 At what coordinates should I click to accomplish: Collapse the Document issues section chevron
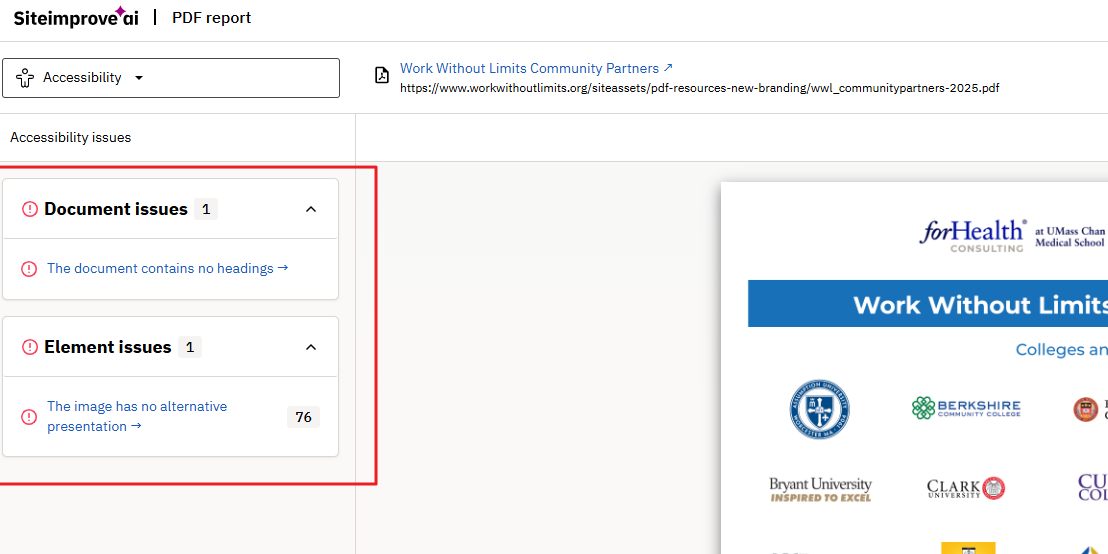click(310, 209)
